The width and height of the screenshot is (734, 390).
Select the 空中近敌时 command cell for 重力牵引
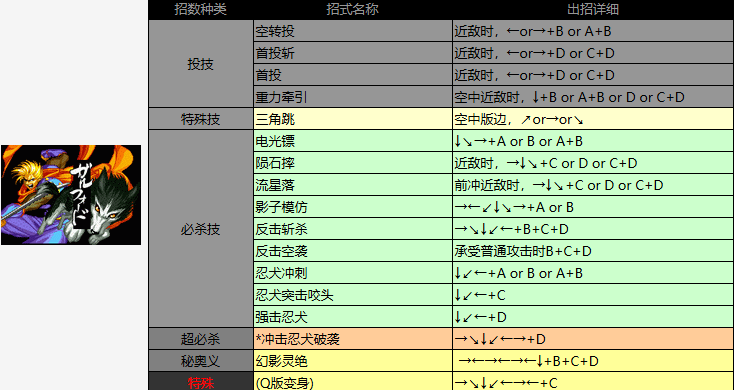[x=593, y=97]
